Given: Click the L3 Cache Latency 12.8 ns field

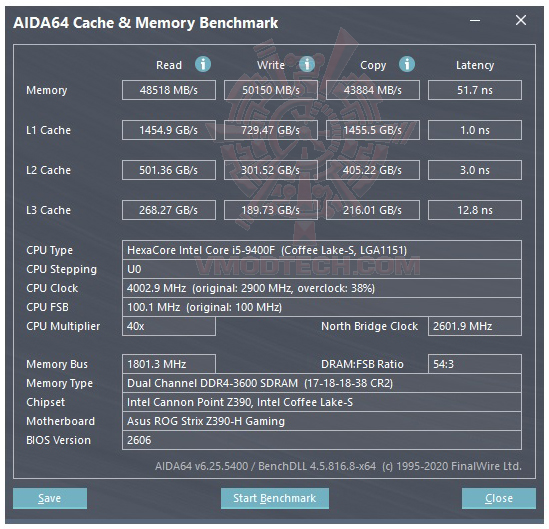Looking at the screenshot, I should point(475,210).
